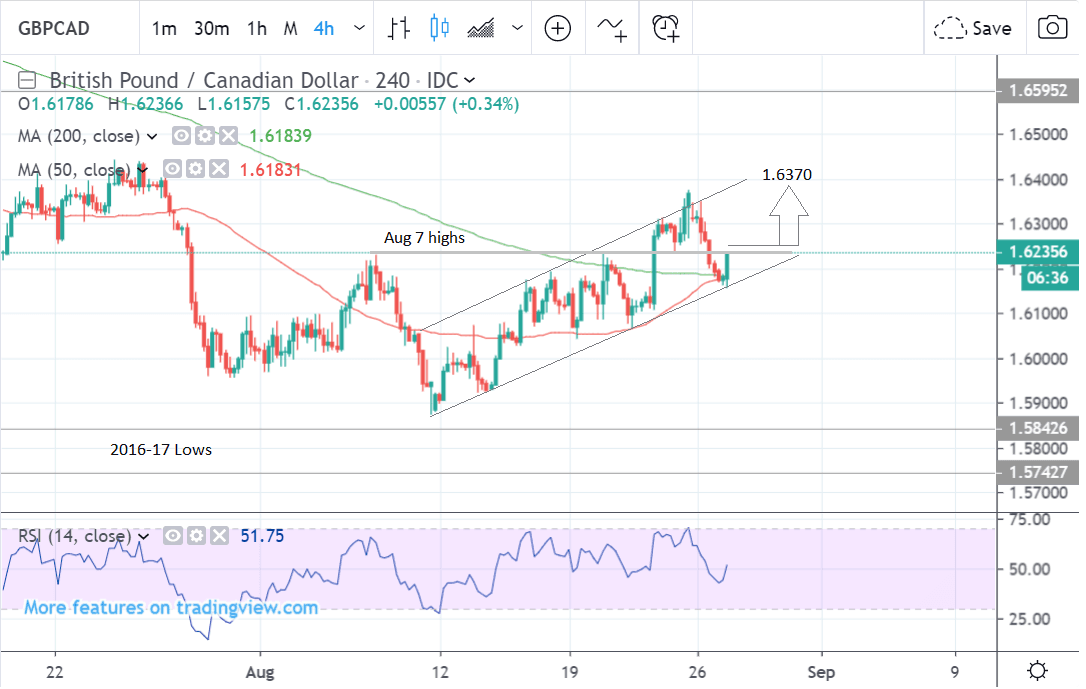Viewport: 1086px width, 689px height.
Task: Take a chart snapshot with camera icon
Action: click(1051, 28)
